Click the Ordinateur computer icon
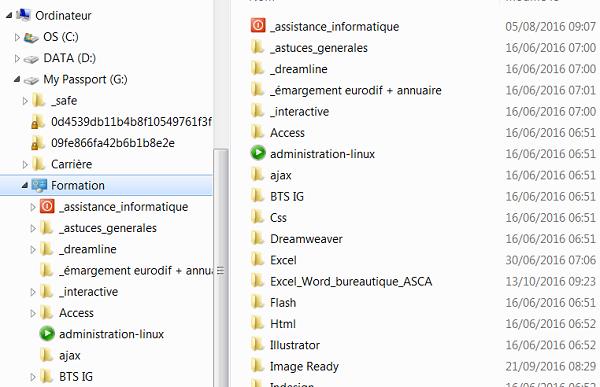 click(24, 15)
